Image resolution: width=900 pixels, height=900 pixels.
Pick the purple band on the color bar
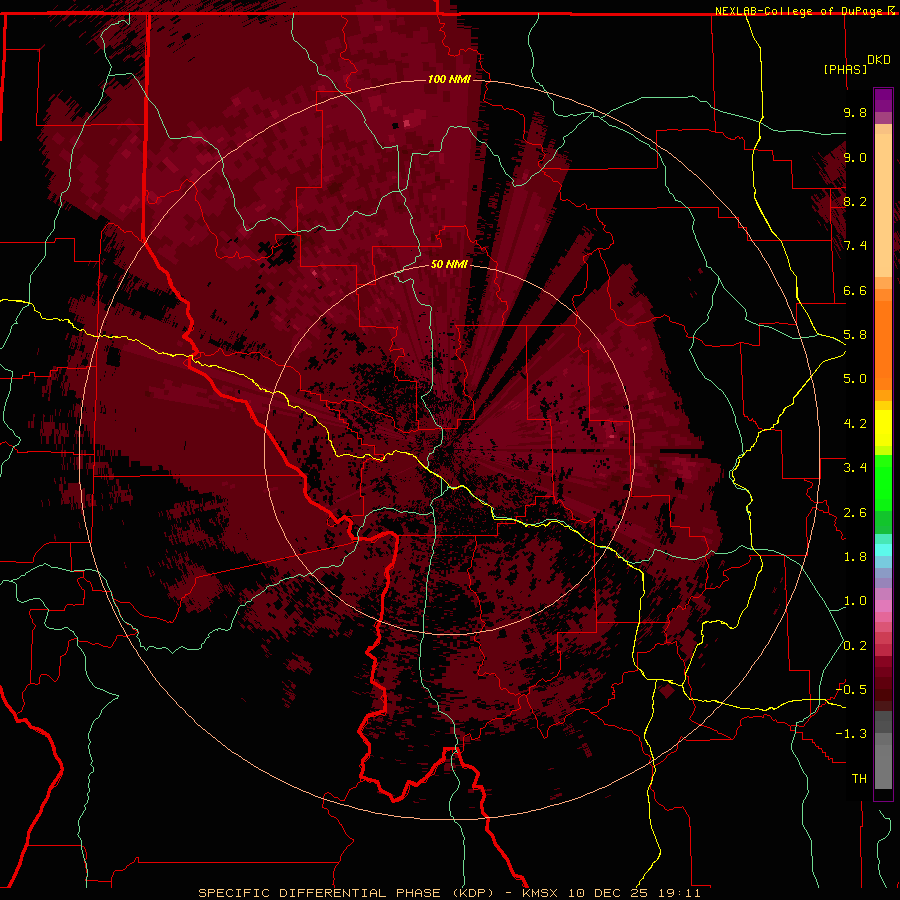[883, 100]
